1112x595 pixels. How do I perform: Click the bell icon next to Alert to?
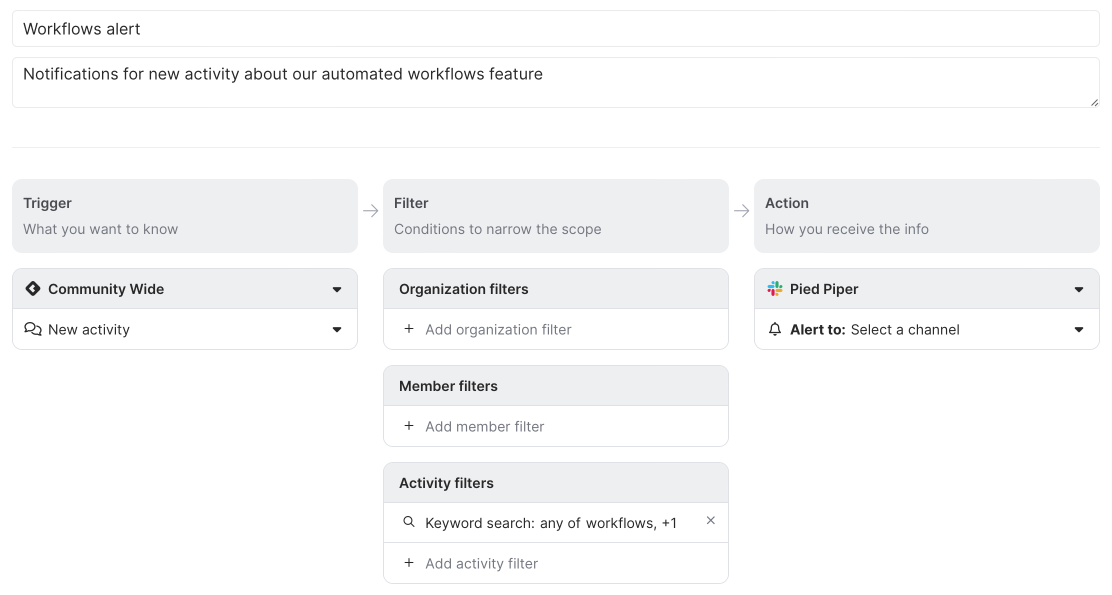tap(775, 330)
